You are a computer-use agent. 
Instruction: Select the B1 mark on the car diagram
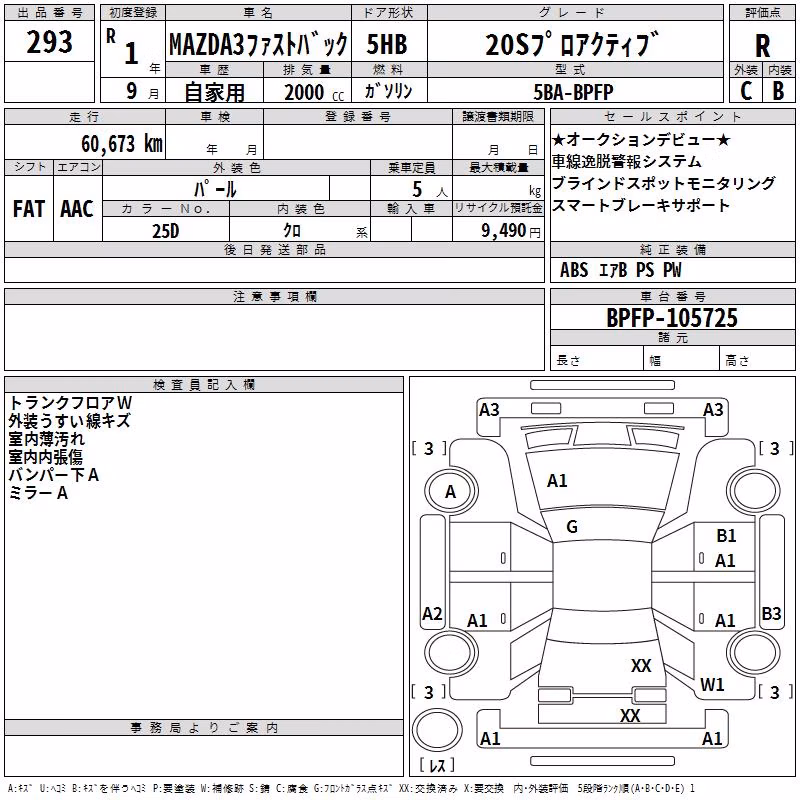[x=726, y=536]
